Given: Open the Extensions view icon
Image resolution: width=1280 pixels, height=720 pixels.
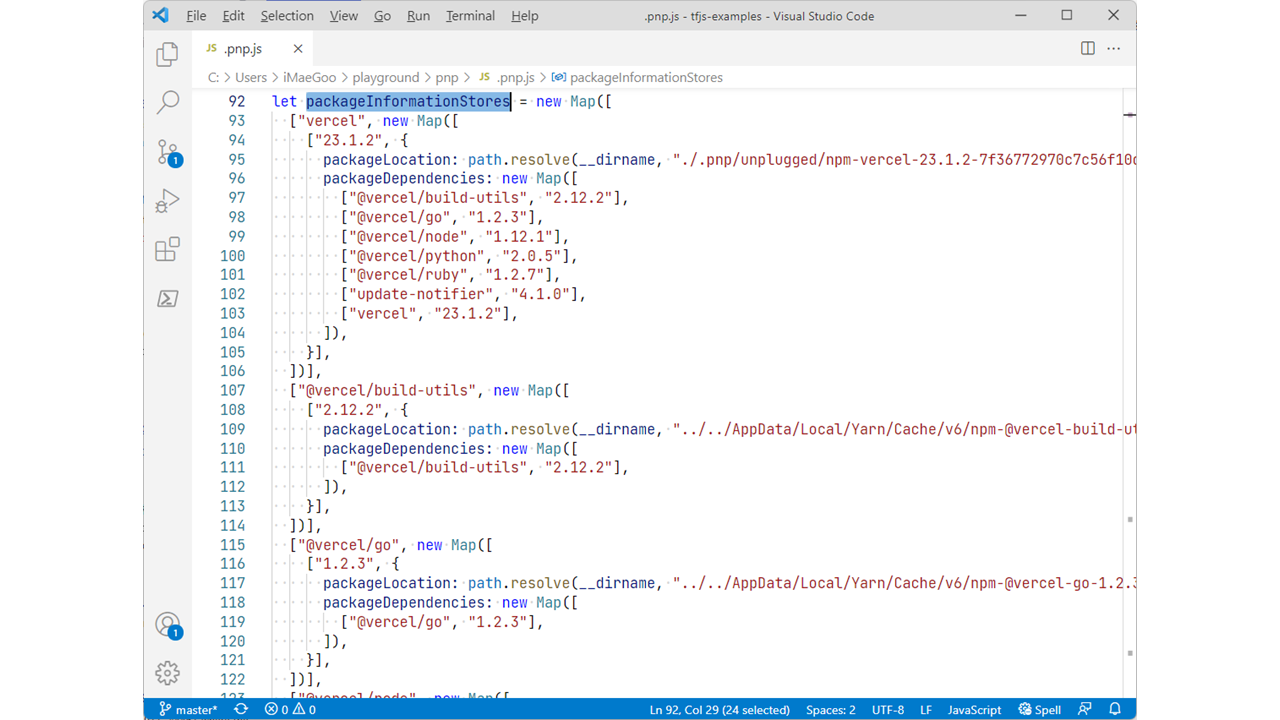Looking at the screenshot, I should point(168,249).
